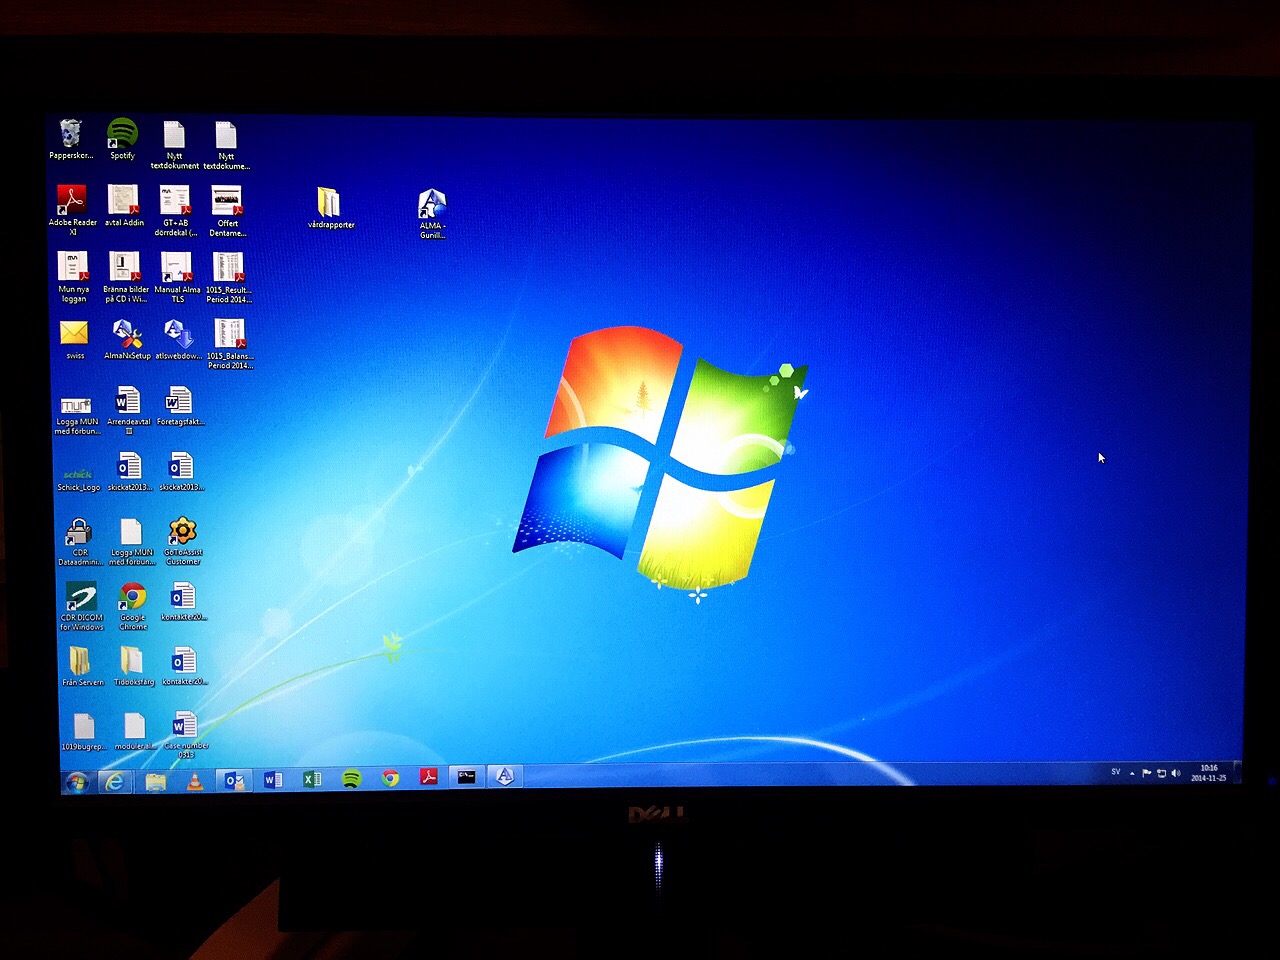Show hidden system tray icons
1280x960 pixels.
(1132, 773)
